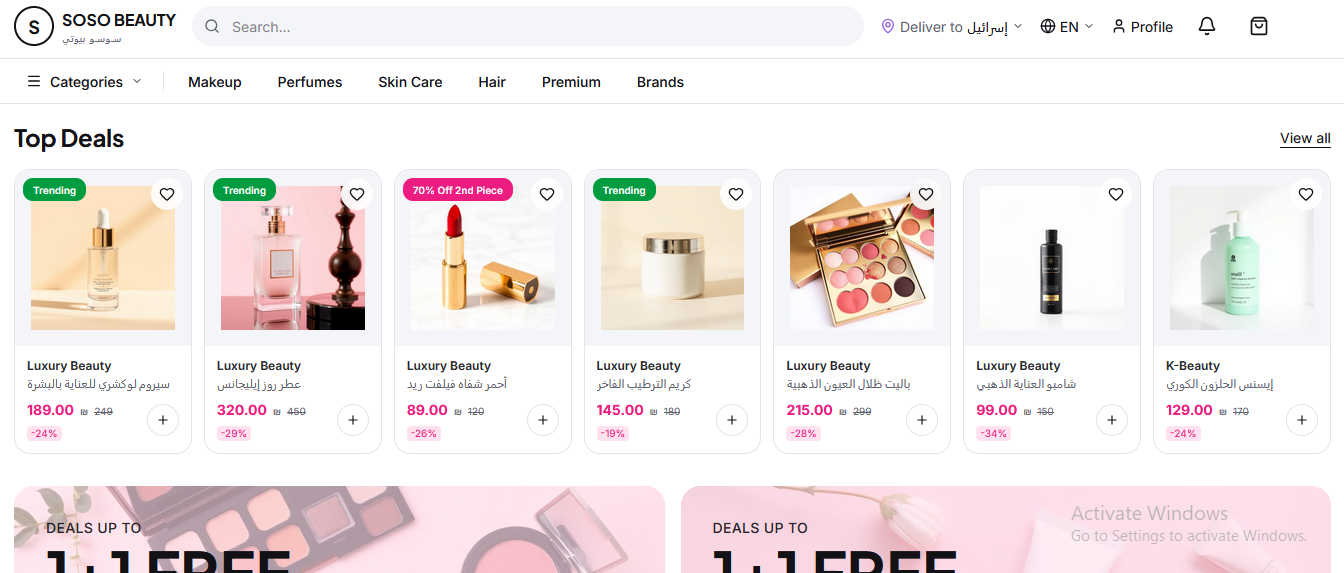Screen dimensions: 1344x573
Task: Open the shopping bag cart
Action: [1259, 27]
